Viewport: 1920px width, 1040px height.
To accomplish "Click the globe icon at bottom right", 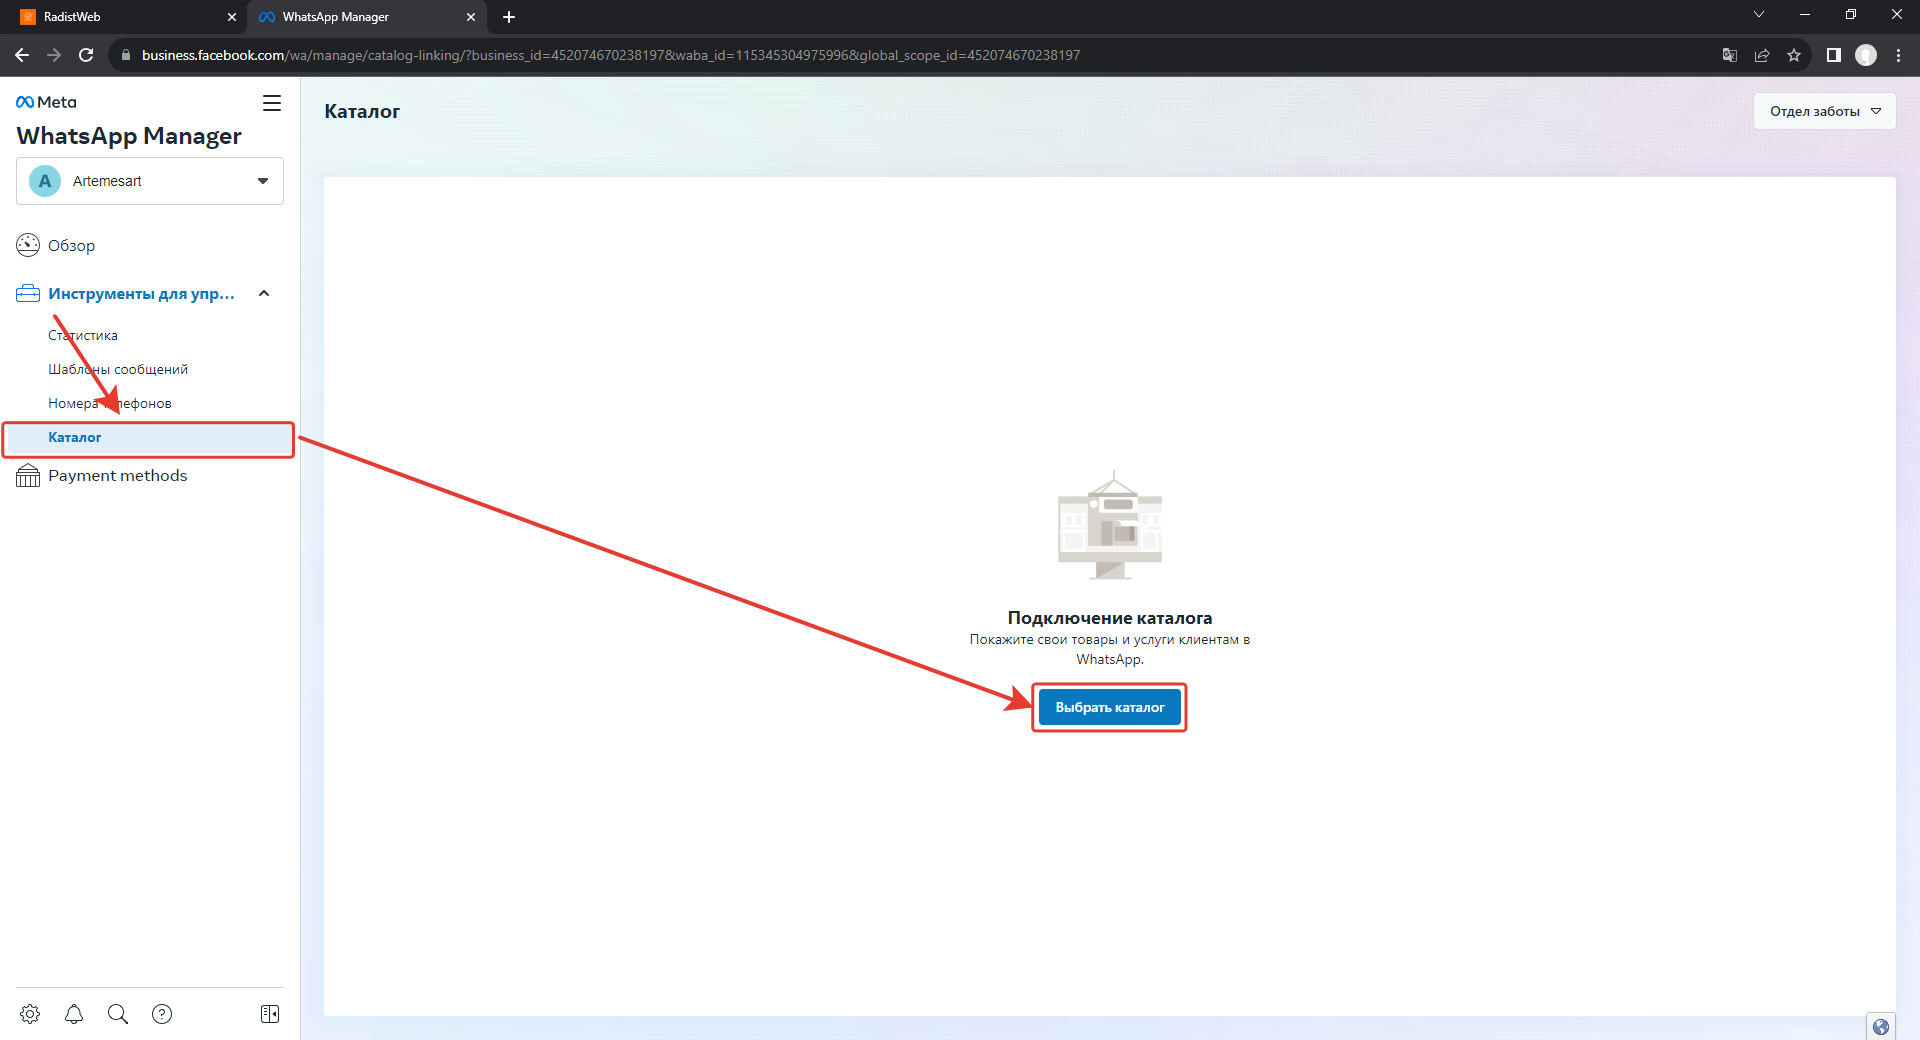I will coord(1881,1027).
